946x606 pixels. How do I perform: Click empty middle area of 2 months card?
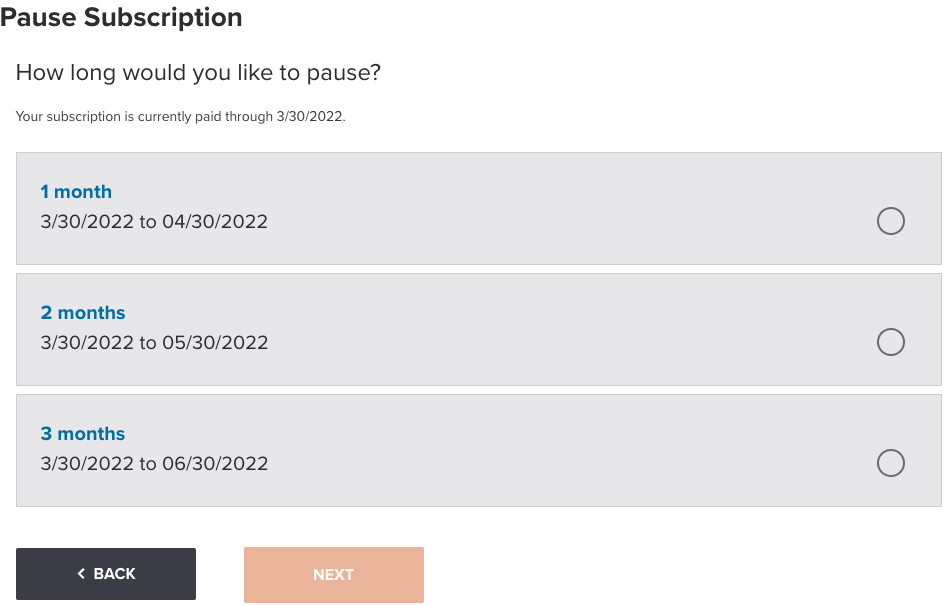560,329
